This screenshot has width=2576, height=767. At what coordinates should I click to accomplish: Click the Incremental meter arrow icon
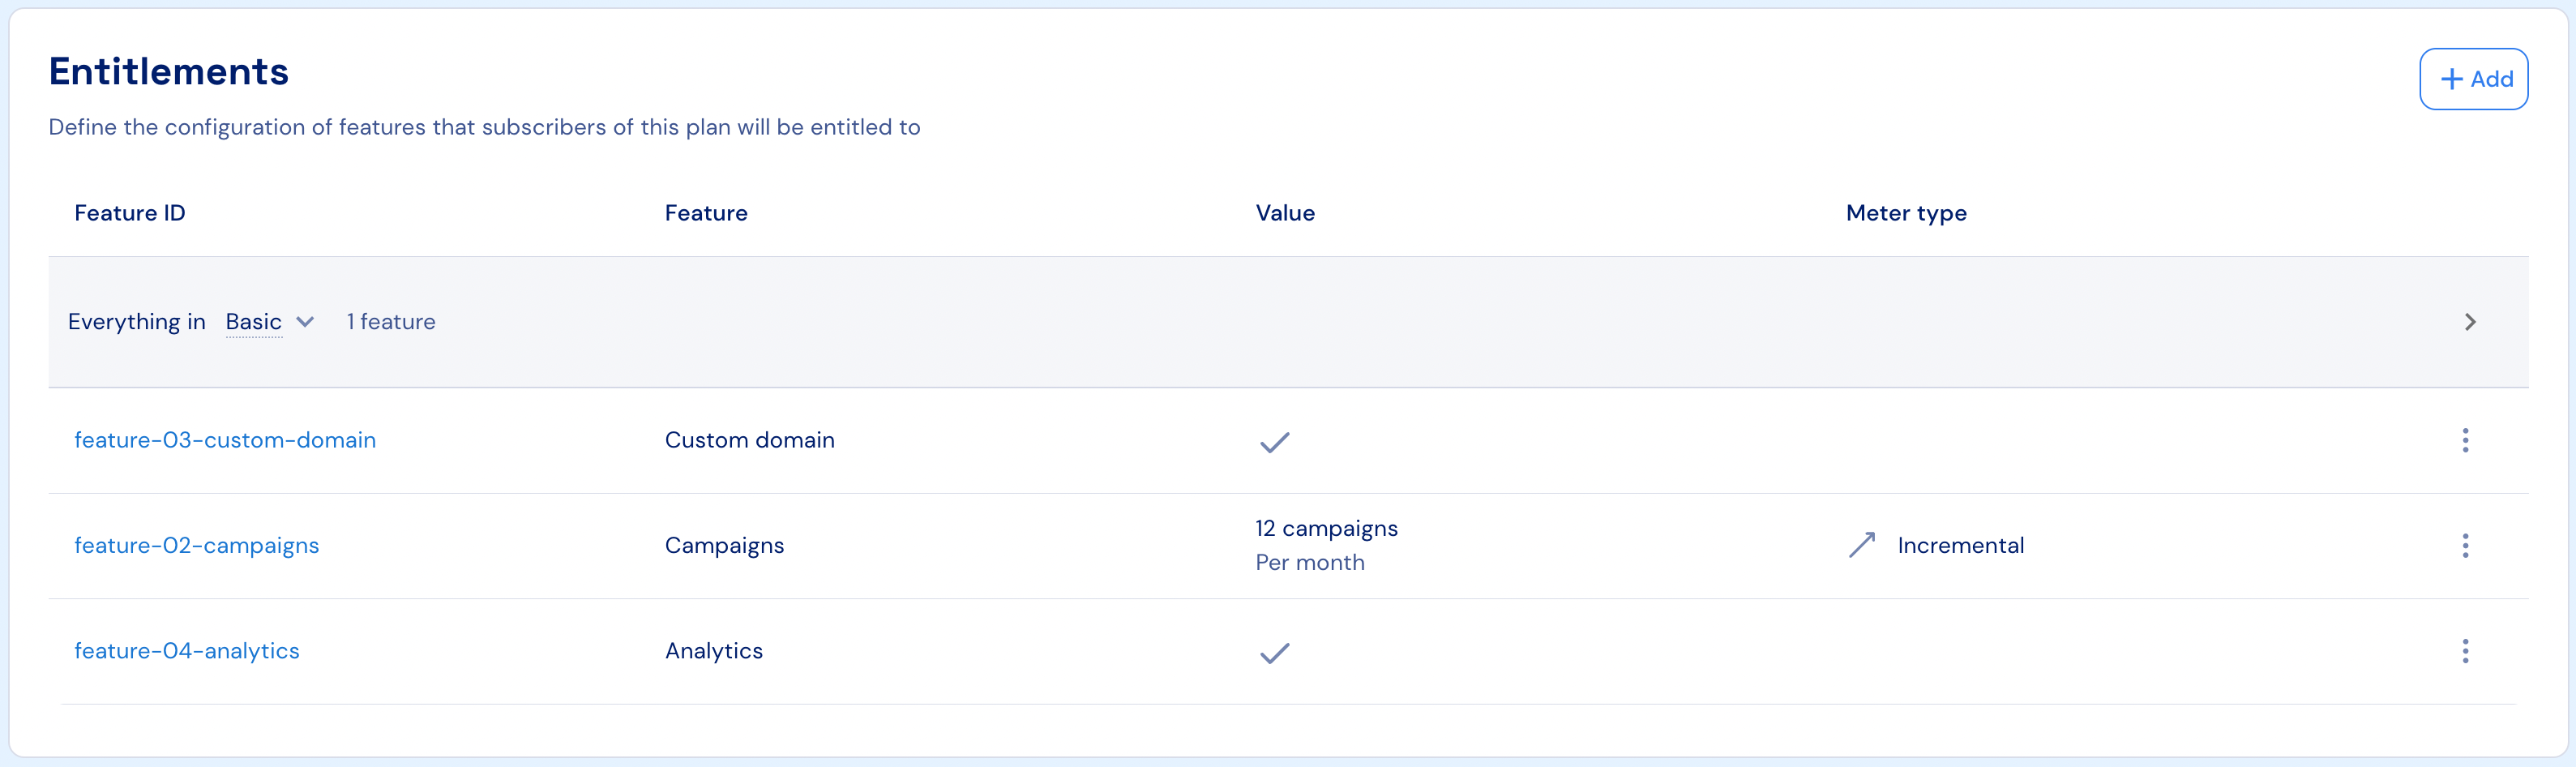click(x=1861, y=545)
